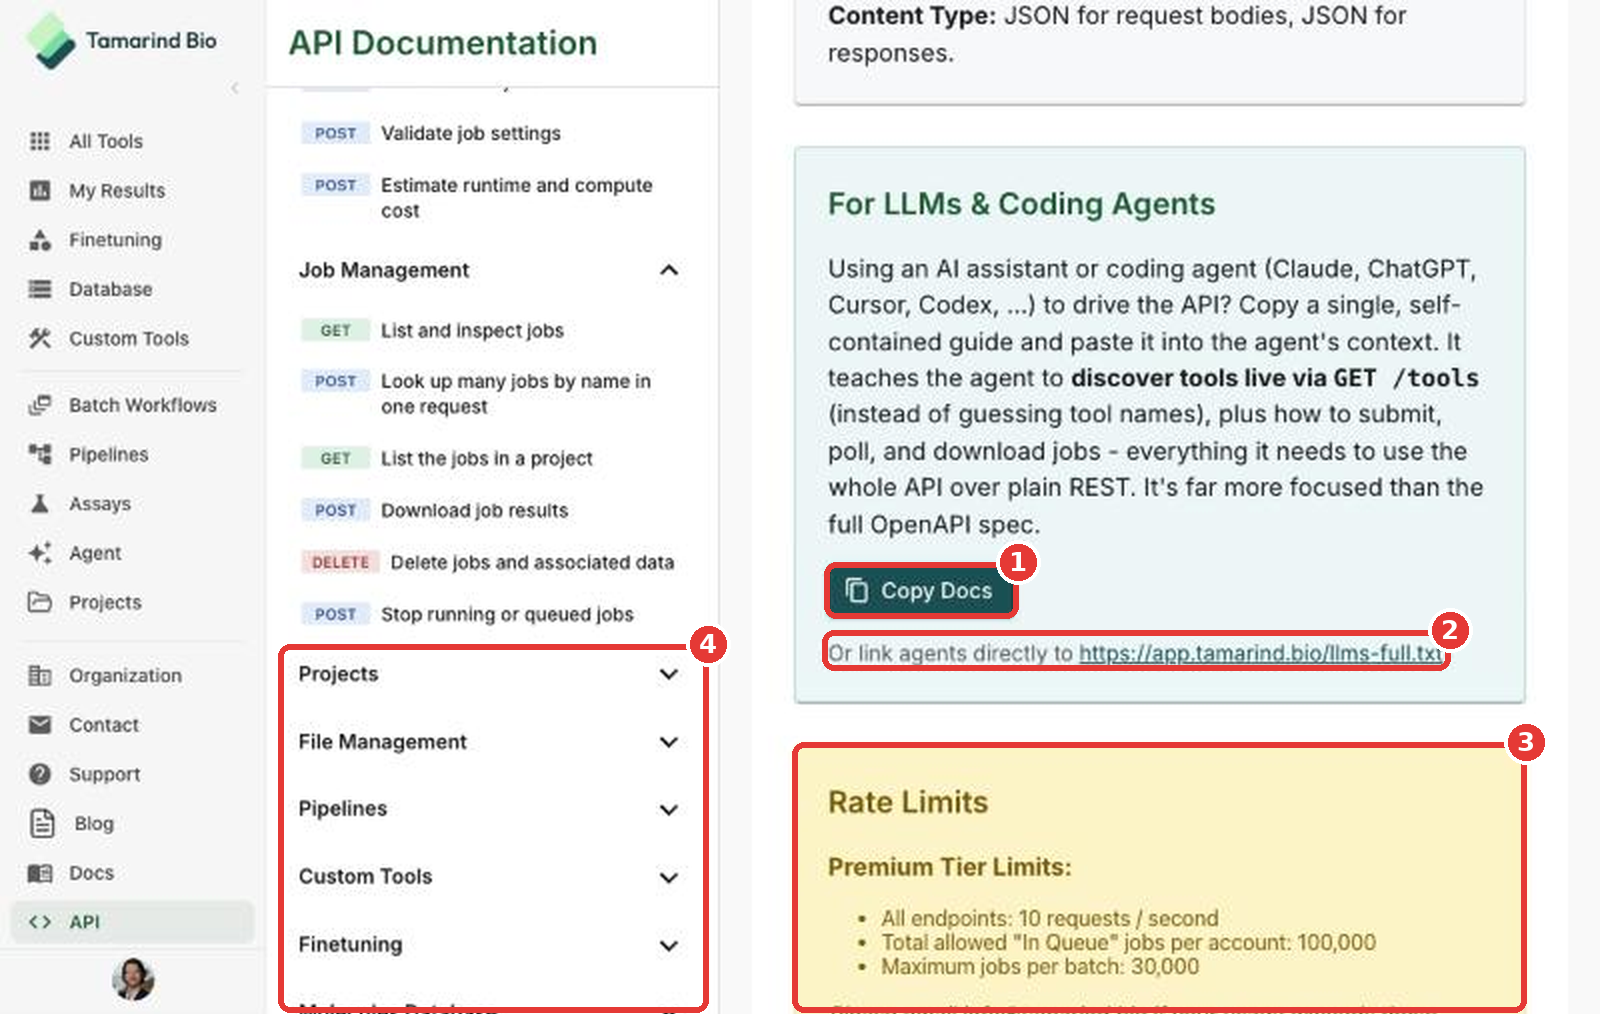Open the llms-full.txt link

coord(1260,653)
